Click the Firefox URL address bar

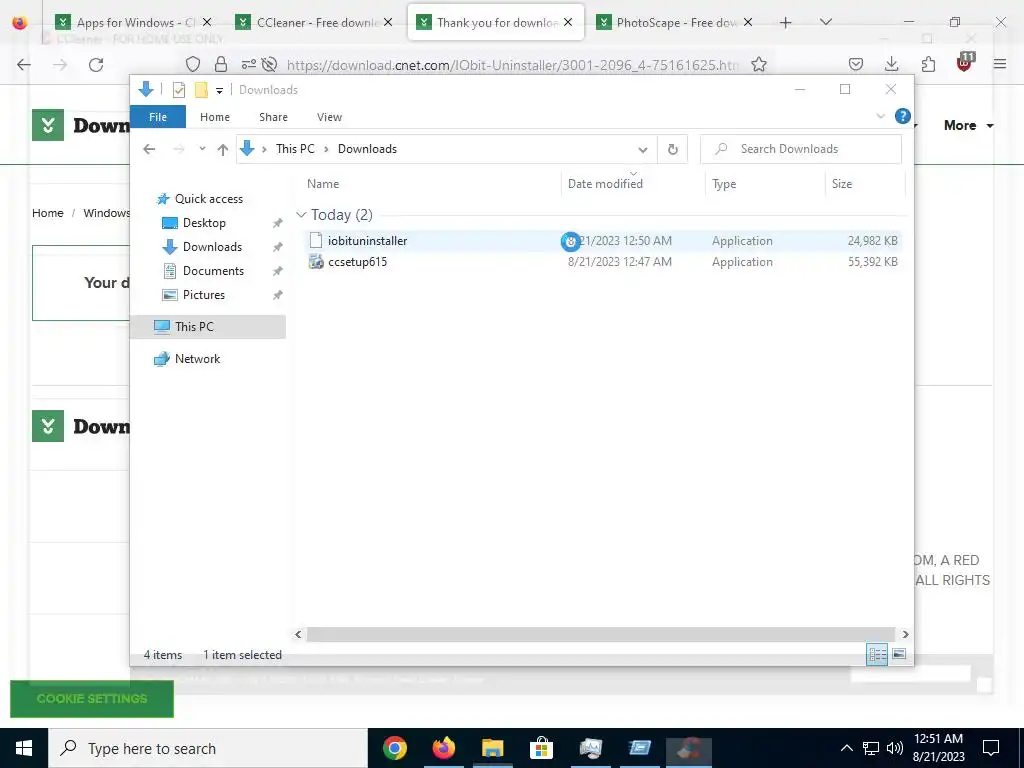pos(511,65)
